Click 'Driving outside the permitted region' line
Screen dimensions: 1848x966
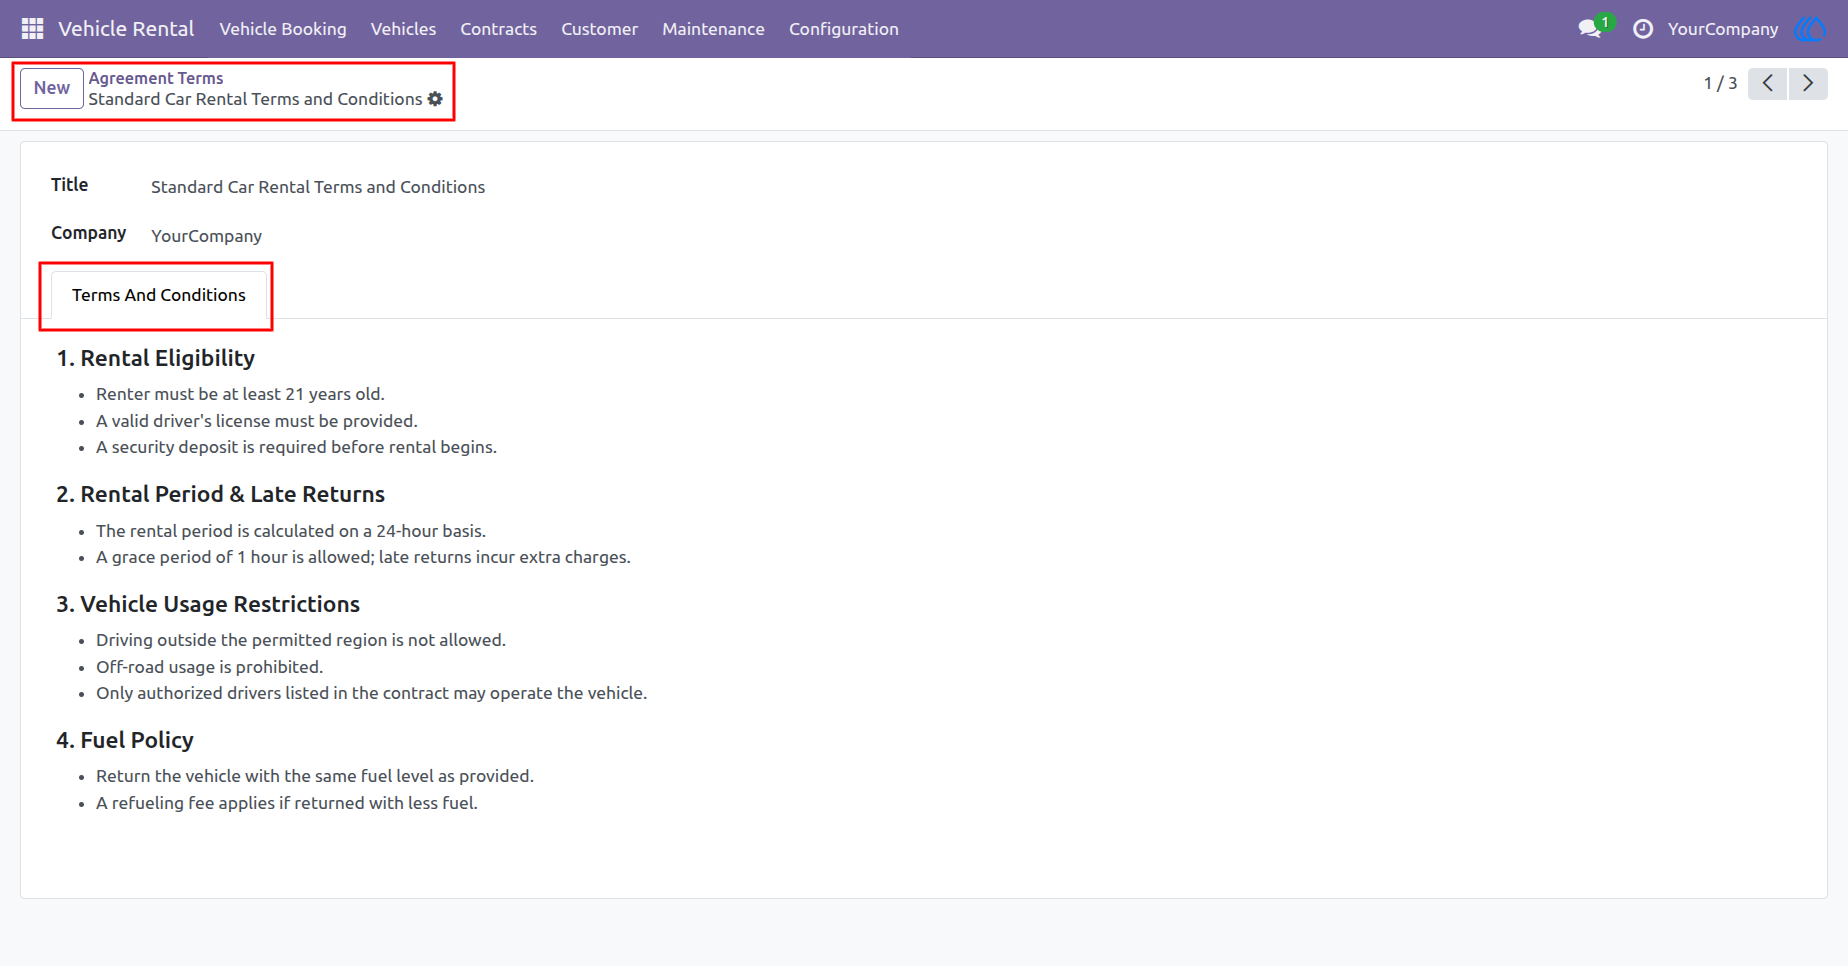tap(301, 640)
